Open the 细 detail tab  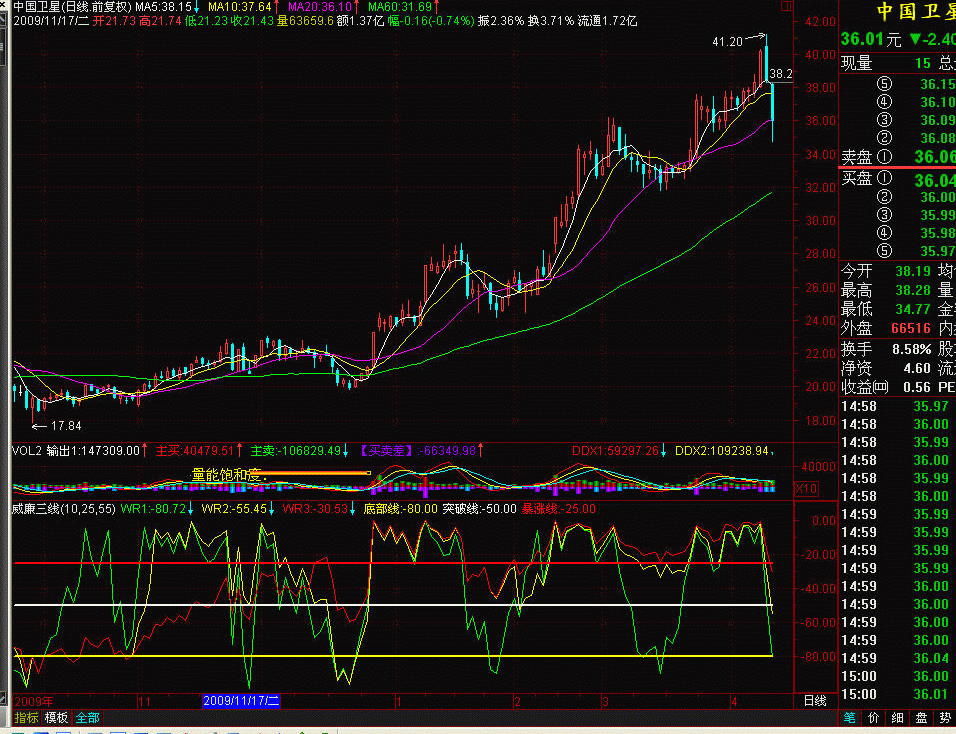coord(897,718)
